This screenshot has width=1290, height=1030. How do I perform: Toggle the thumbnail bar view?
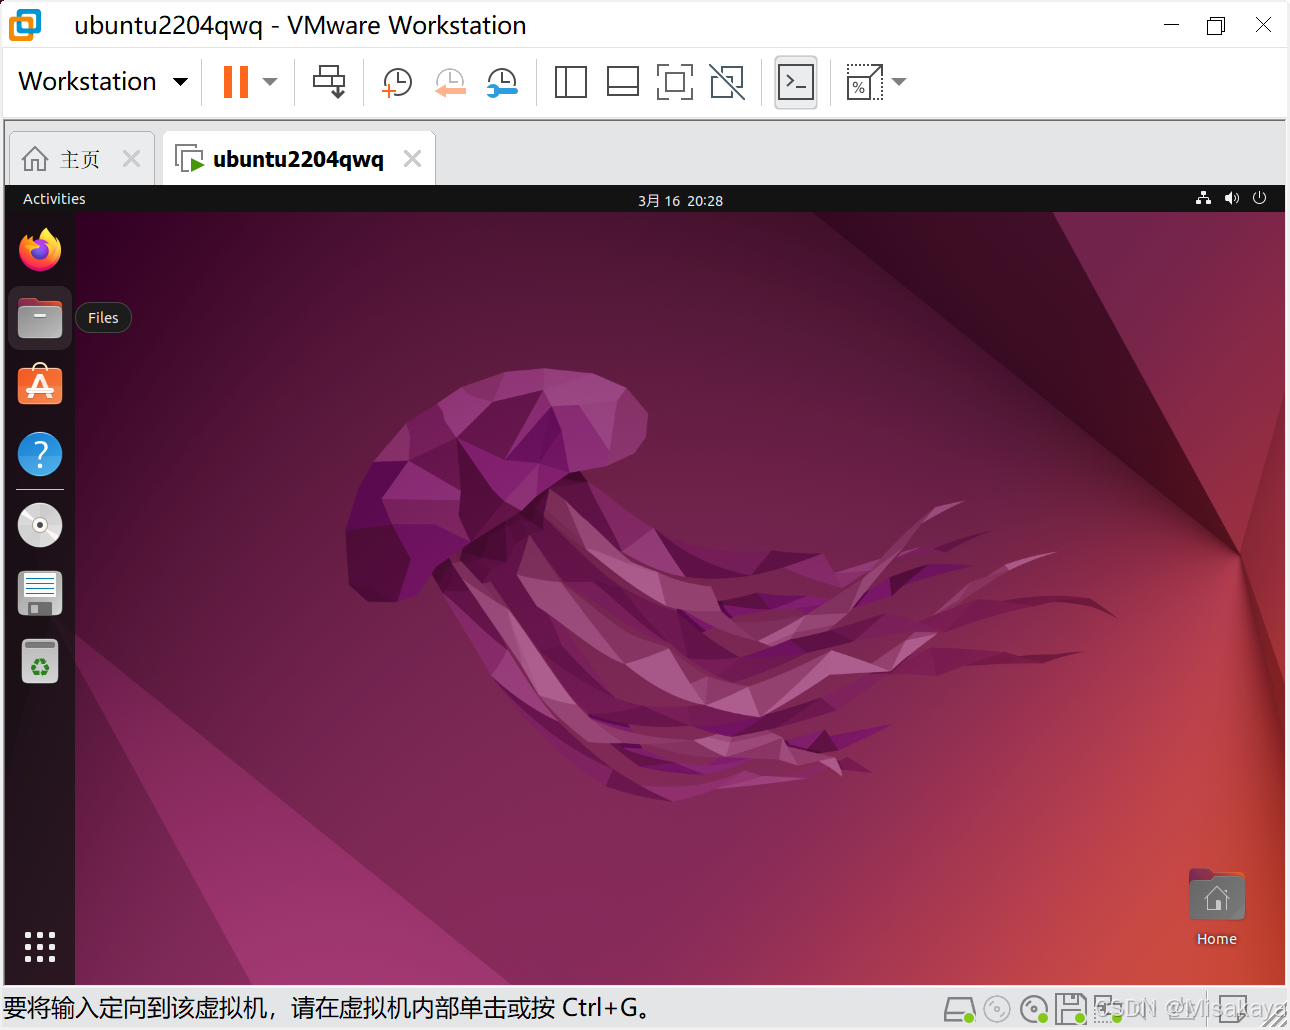tap(623, 82)
